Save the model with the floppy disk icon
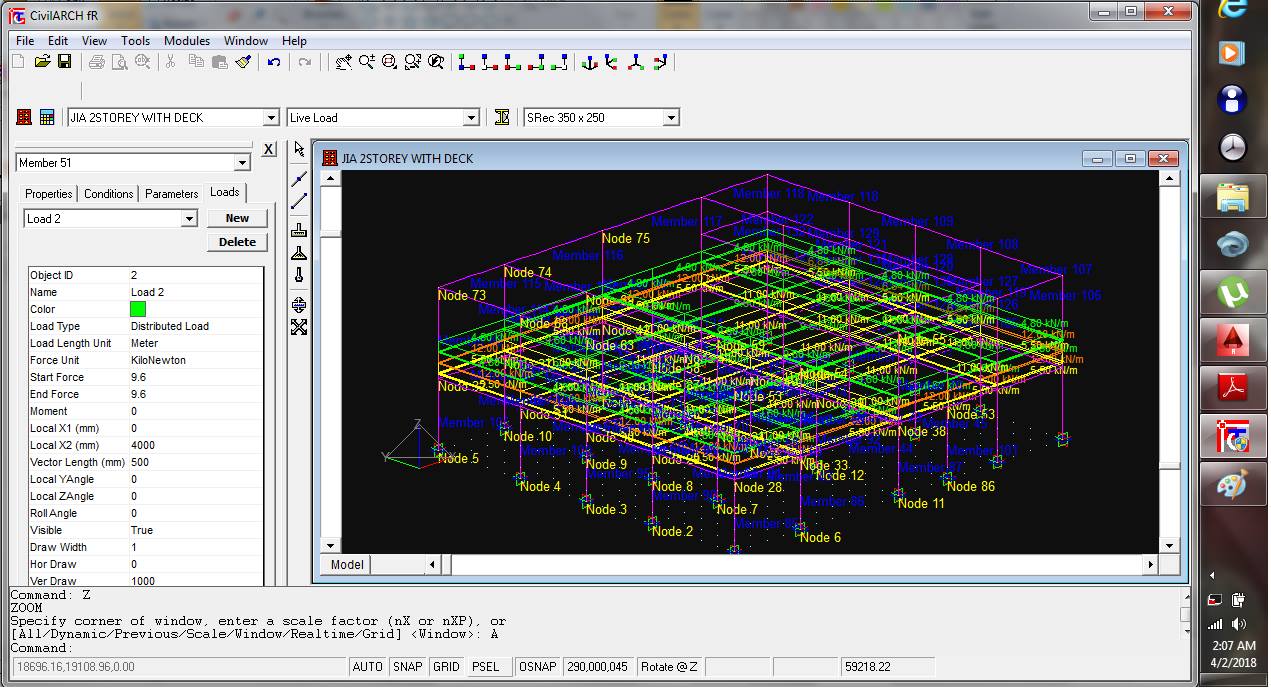 [64, 62]
